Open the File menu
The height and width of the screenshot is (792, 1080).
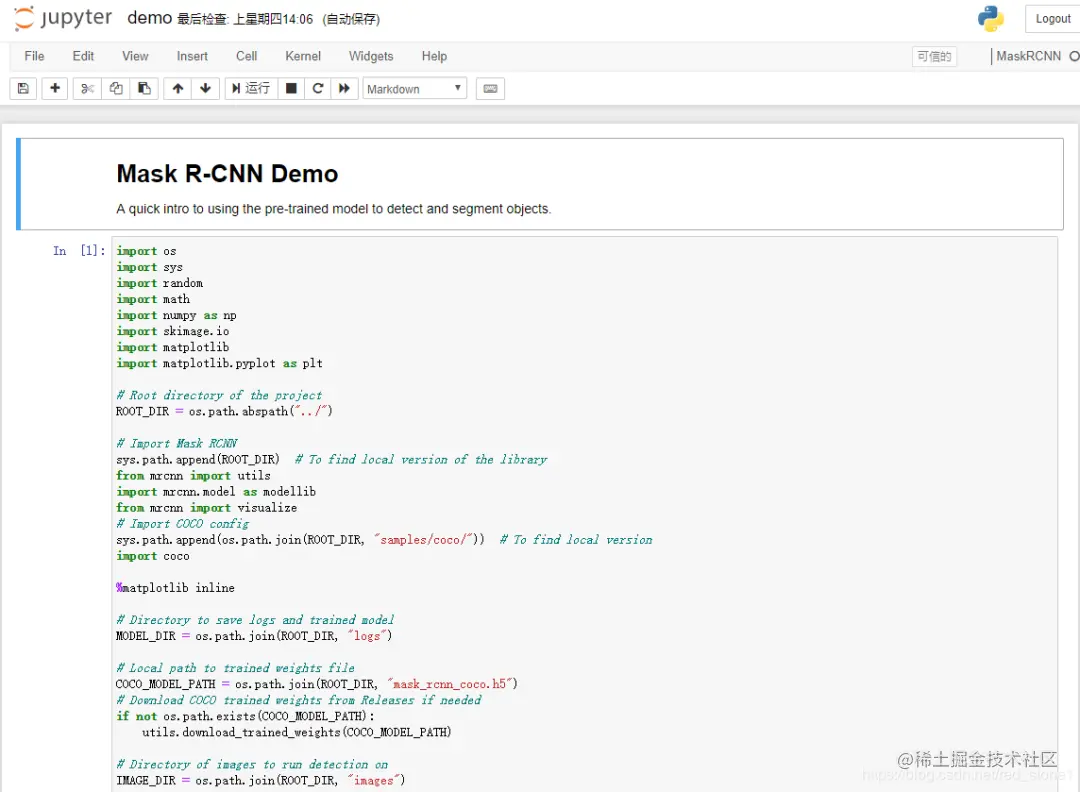(34, 56)
